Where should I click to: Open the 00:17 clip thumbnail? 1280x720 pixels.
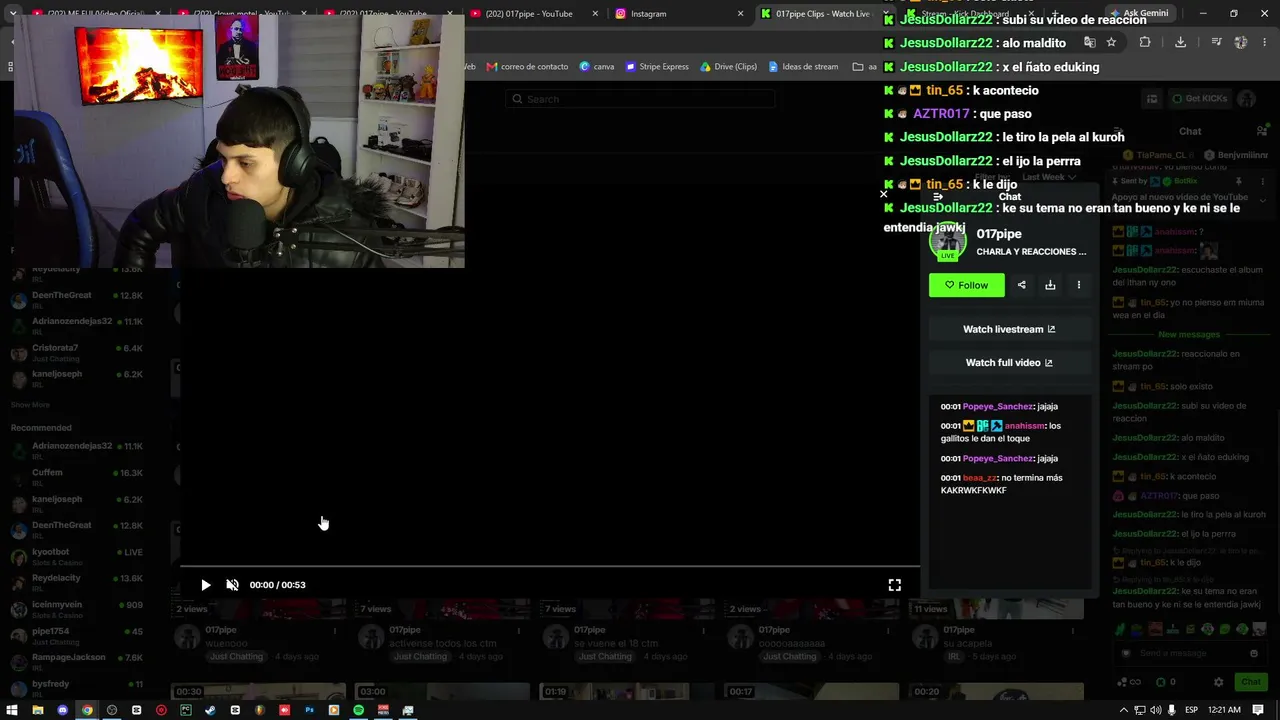pos(812,692)
